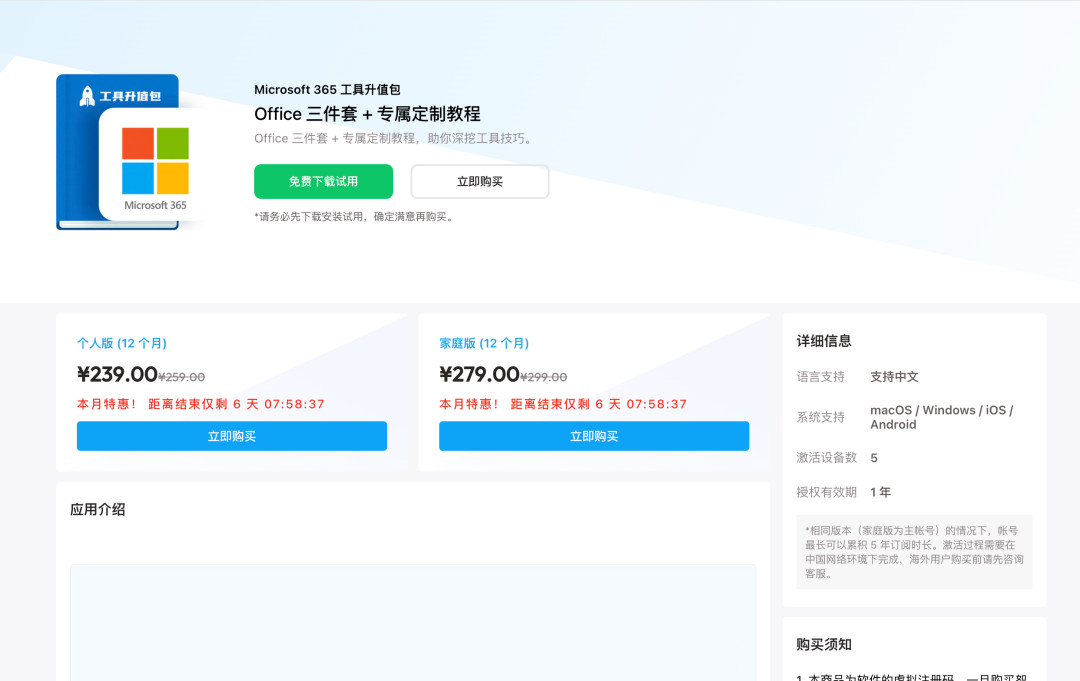
Task: Click the Office 三件套 + 专属定制教程 heading
Action: pos(367,114)
